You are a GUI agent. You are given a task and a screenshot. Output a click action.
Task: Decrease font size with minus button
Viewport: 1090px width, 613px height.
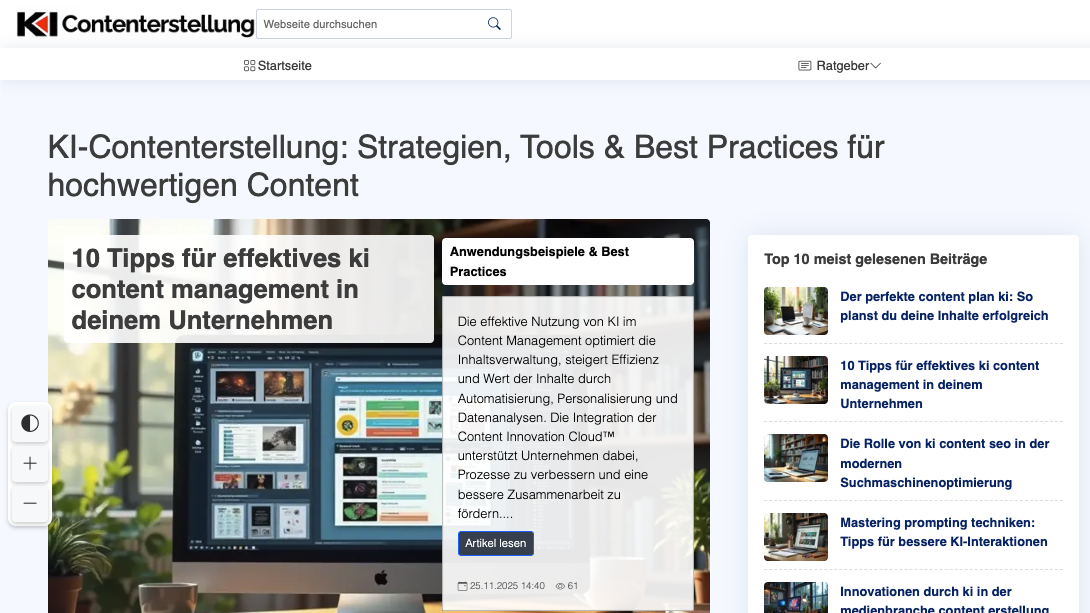tap(30, 503)
